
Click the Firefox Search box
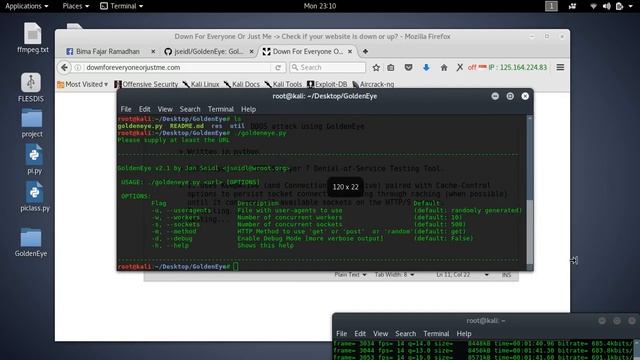[x=327, y=67]
